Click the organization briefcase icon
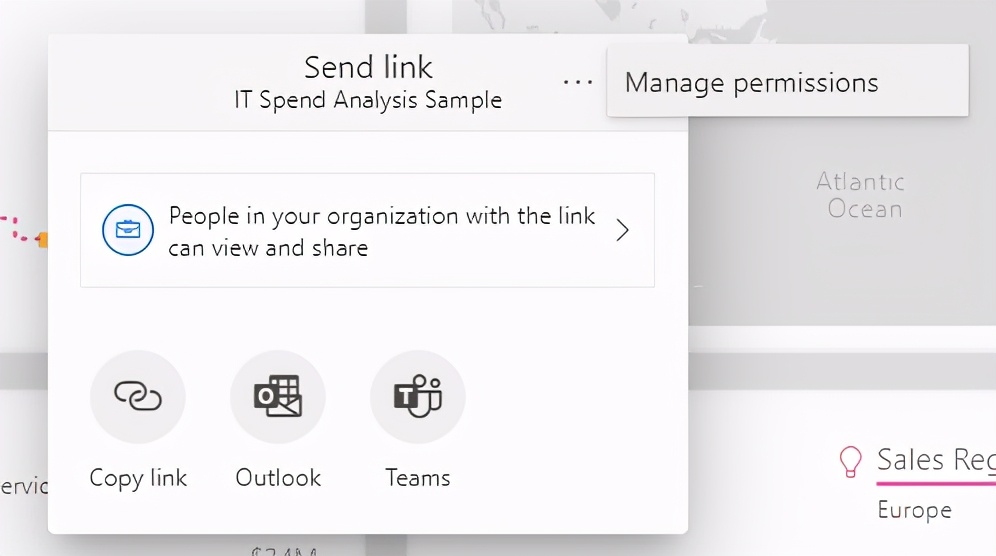The image size is (996, 556). click(128, 230)
